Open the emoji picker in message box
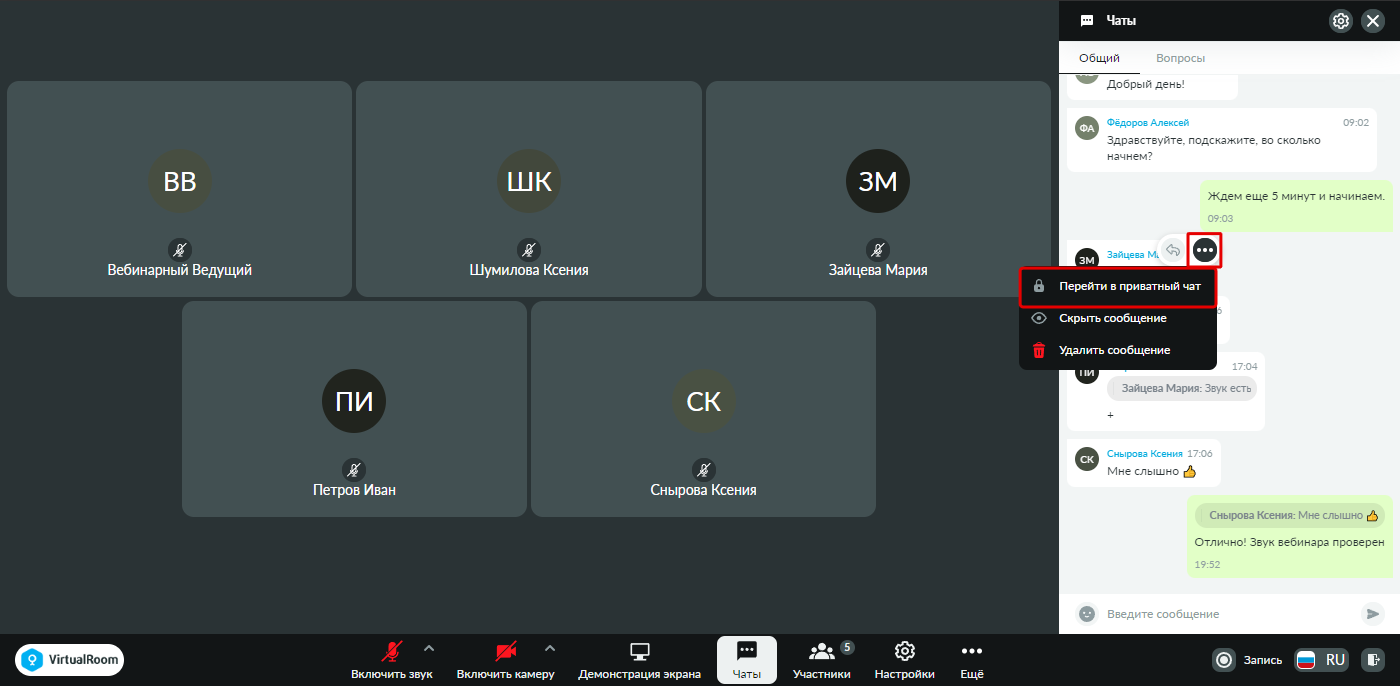The image size is (1400, 686). click(1086, 613)
